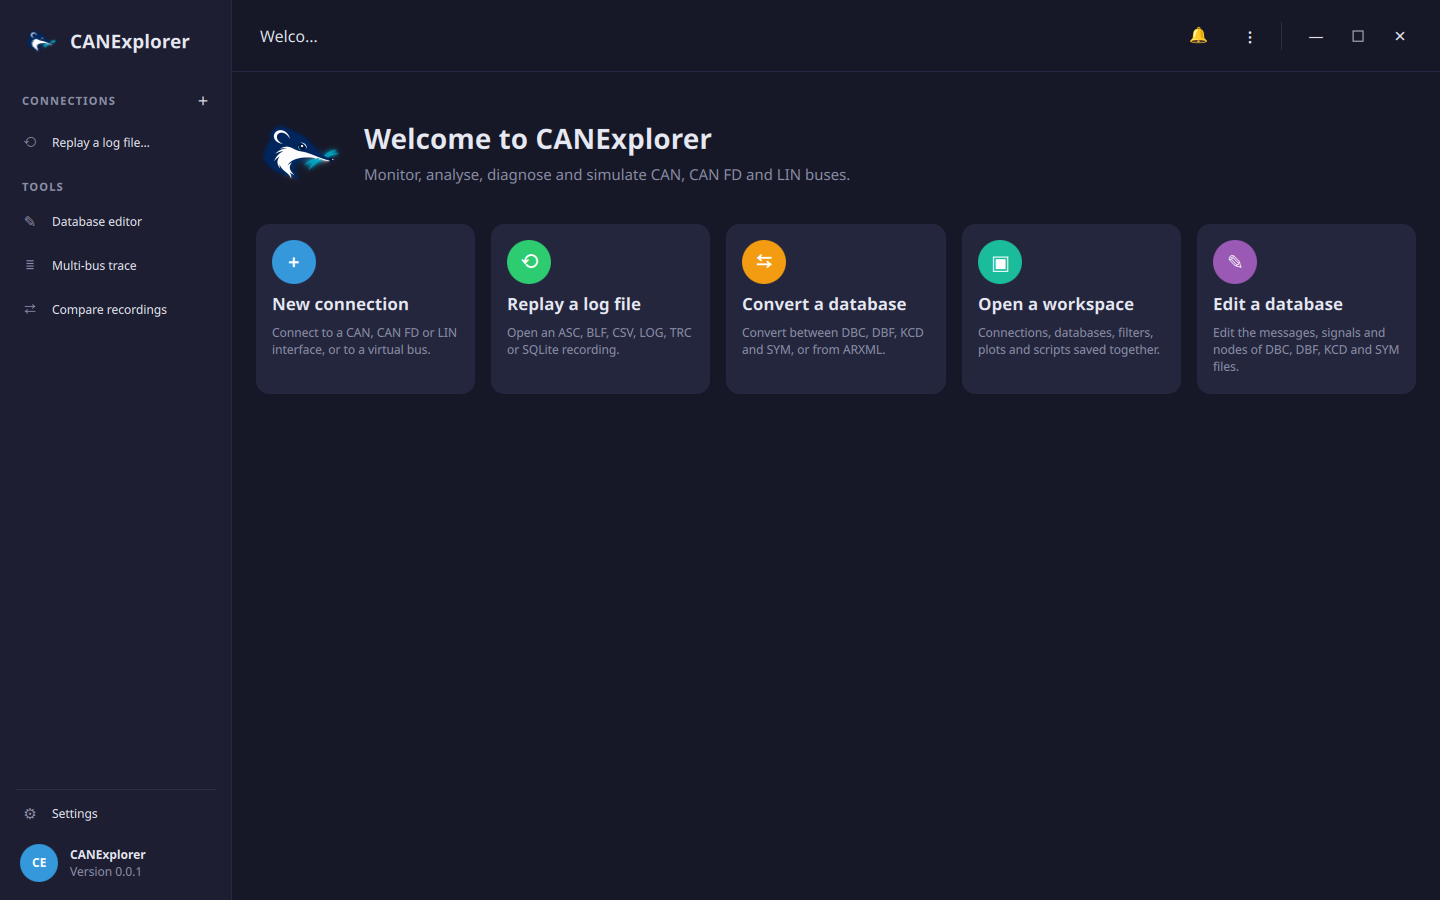This screenshot has height=900, width=1440.
Task: Click the CE avatar circle
Action: point(39,862)
